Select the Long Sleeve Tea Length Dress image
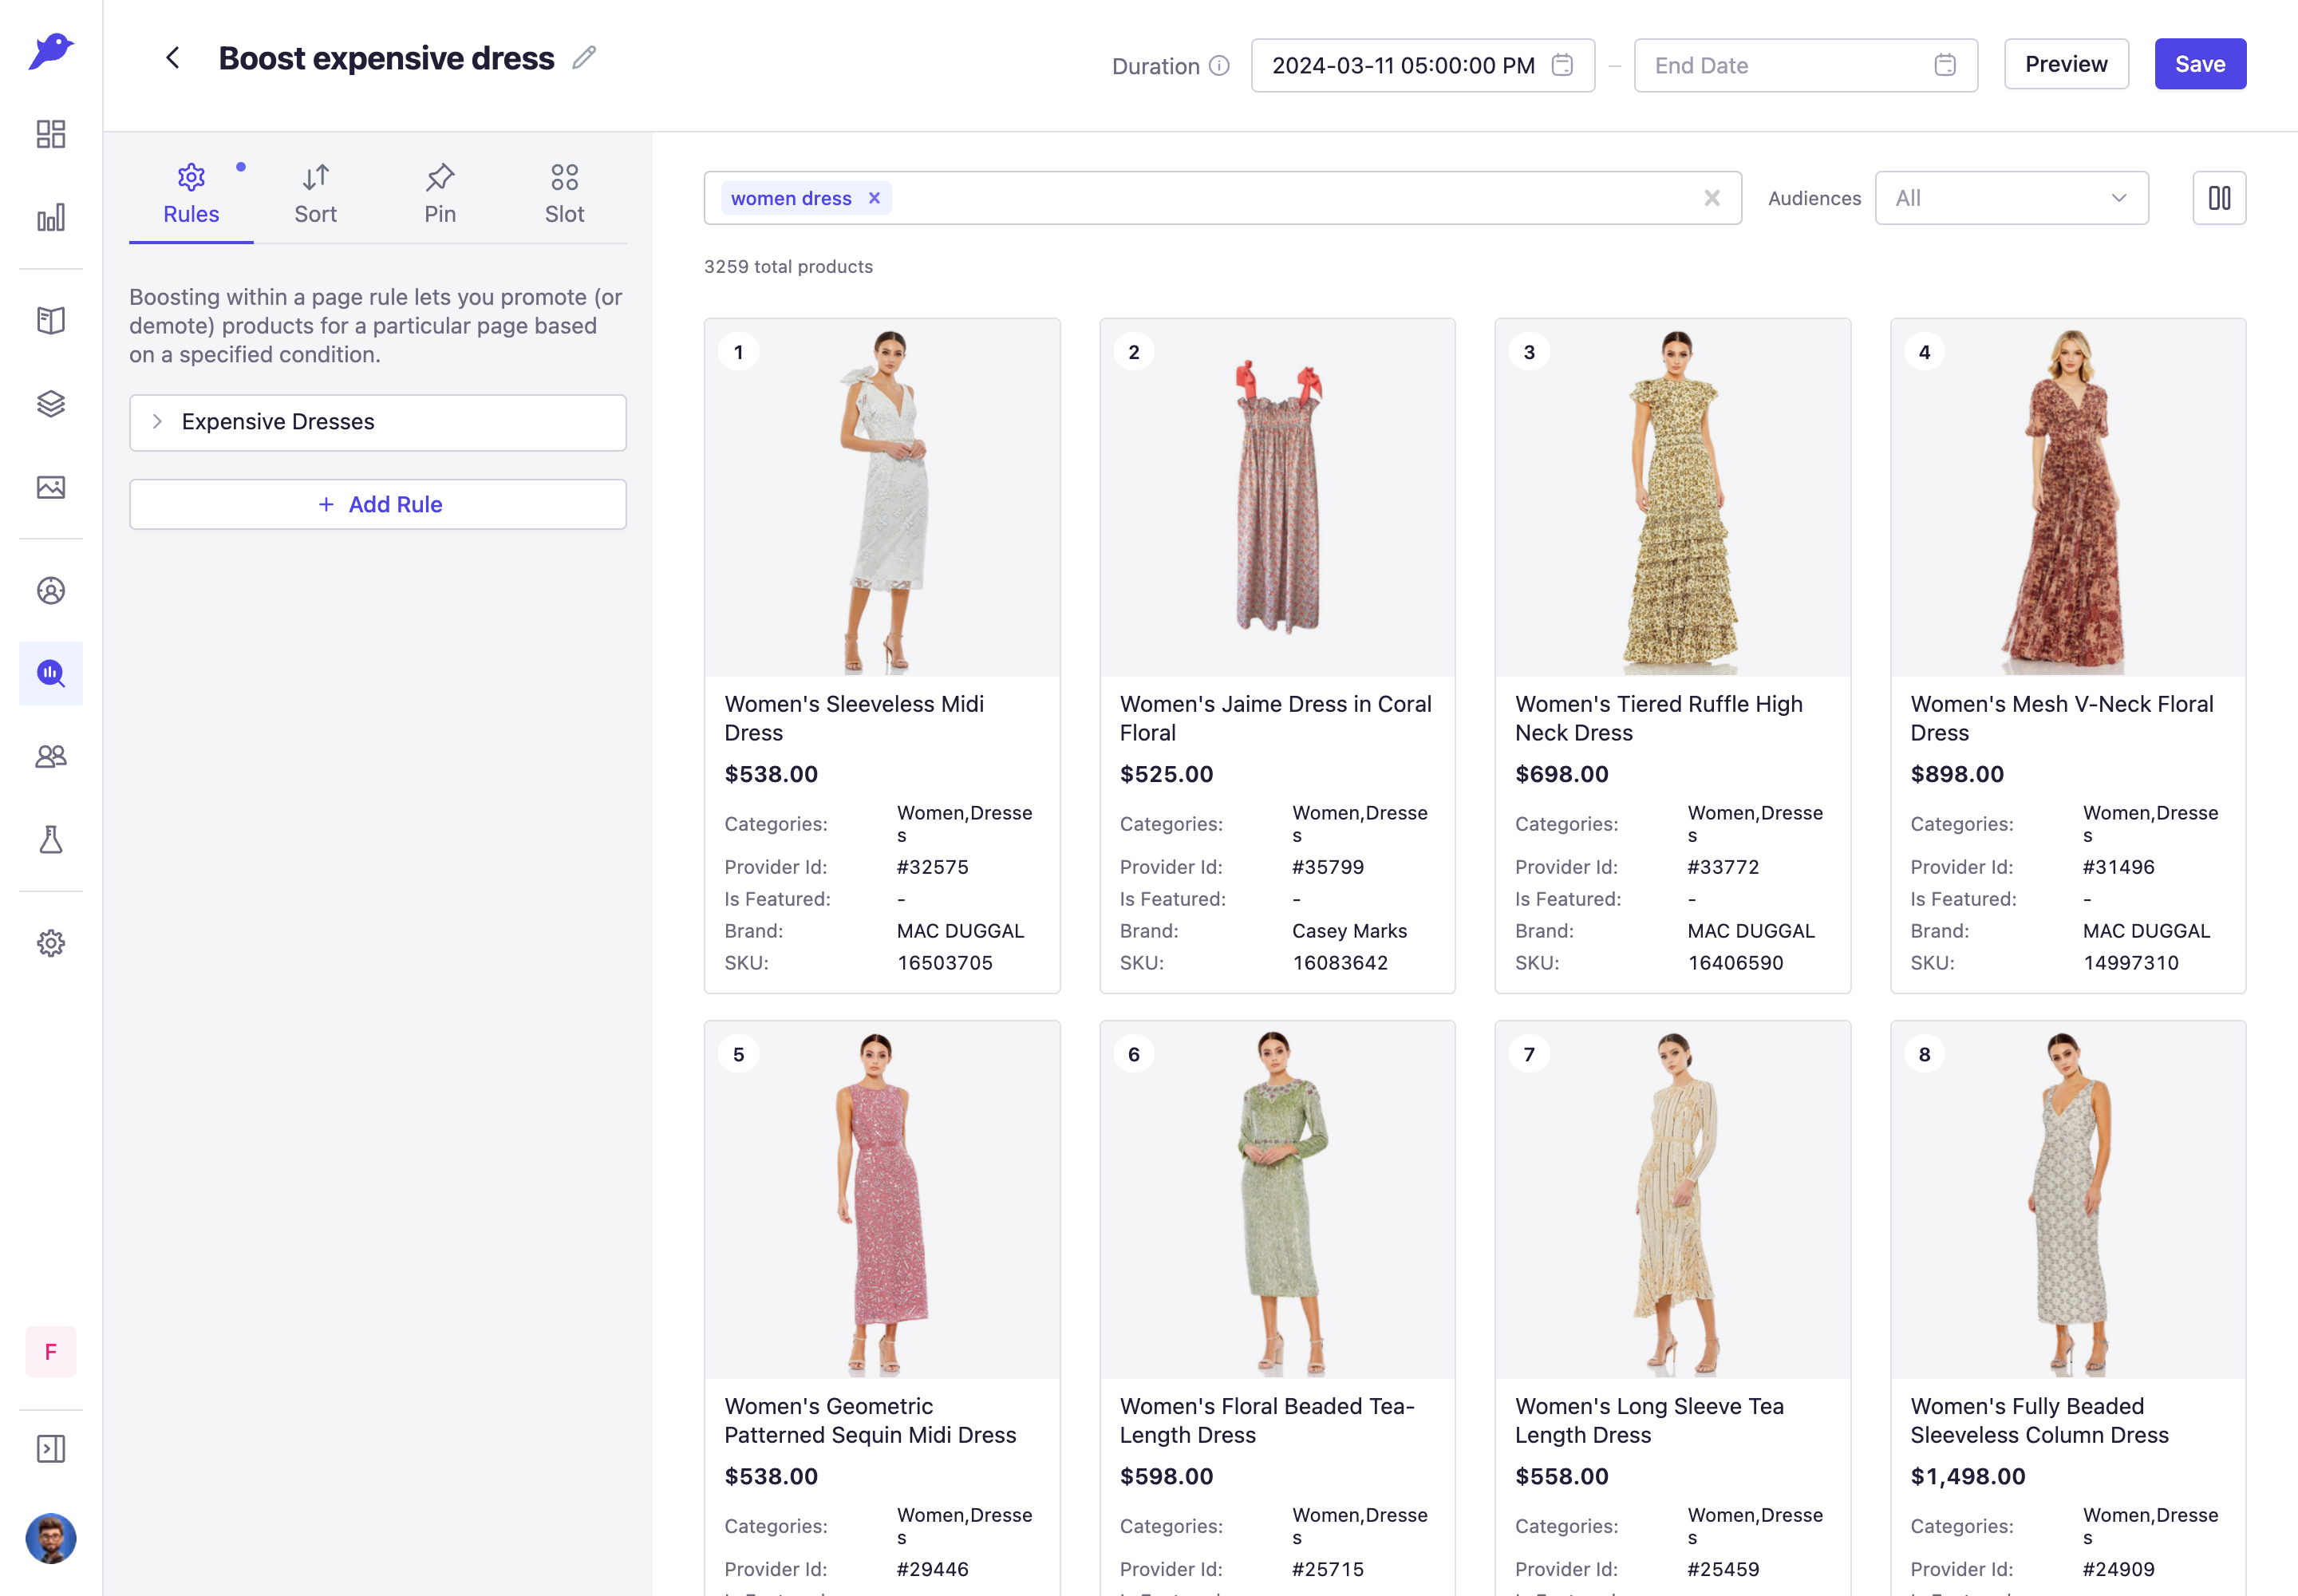2298x1596 pixels. (1673, 1200)
